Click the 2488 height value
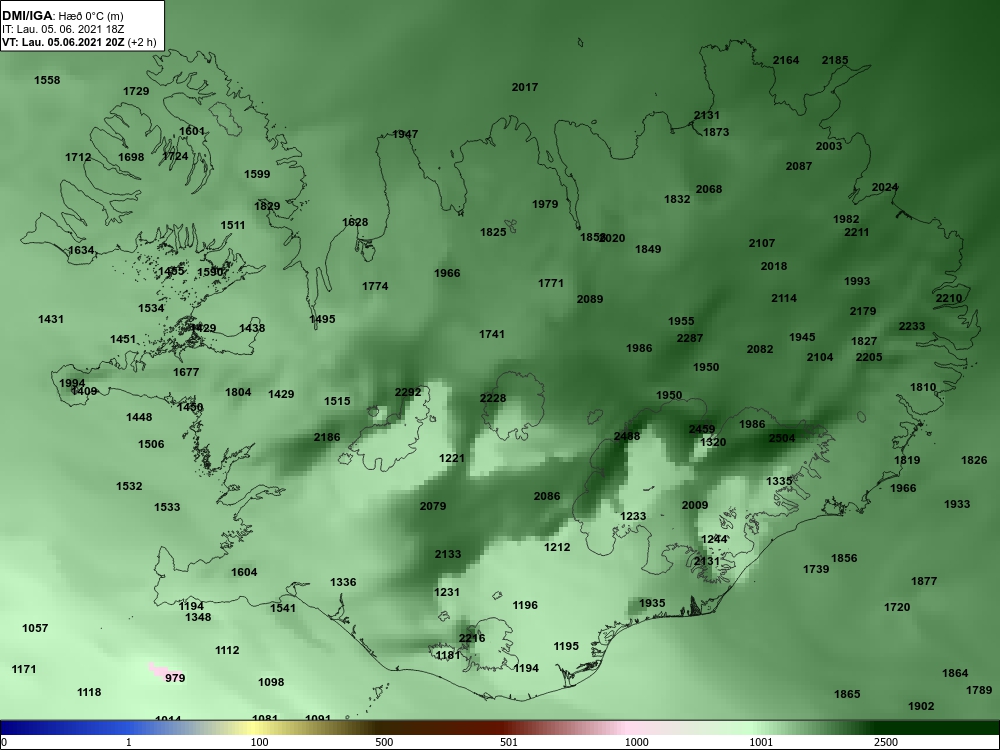 pyautogui.click(x=627, y=437)
